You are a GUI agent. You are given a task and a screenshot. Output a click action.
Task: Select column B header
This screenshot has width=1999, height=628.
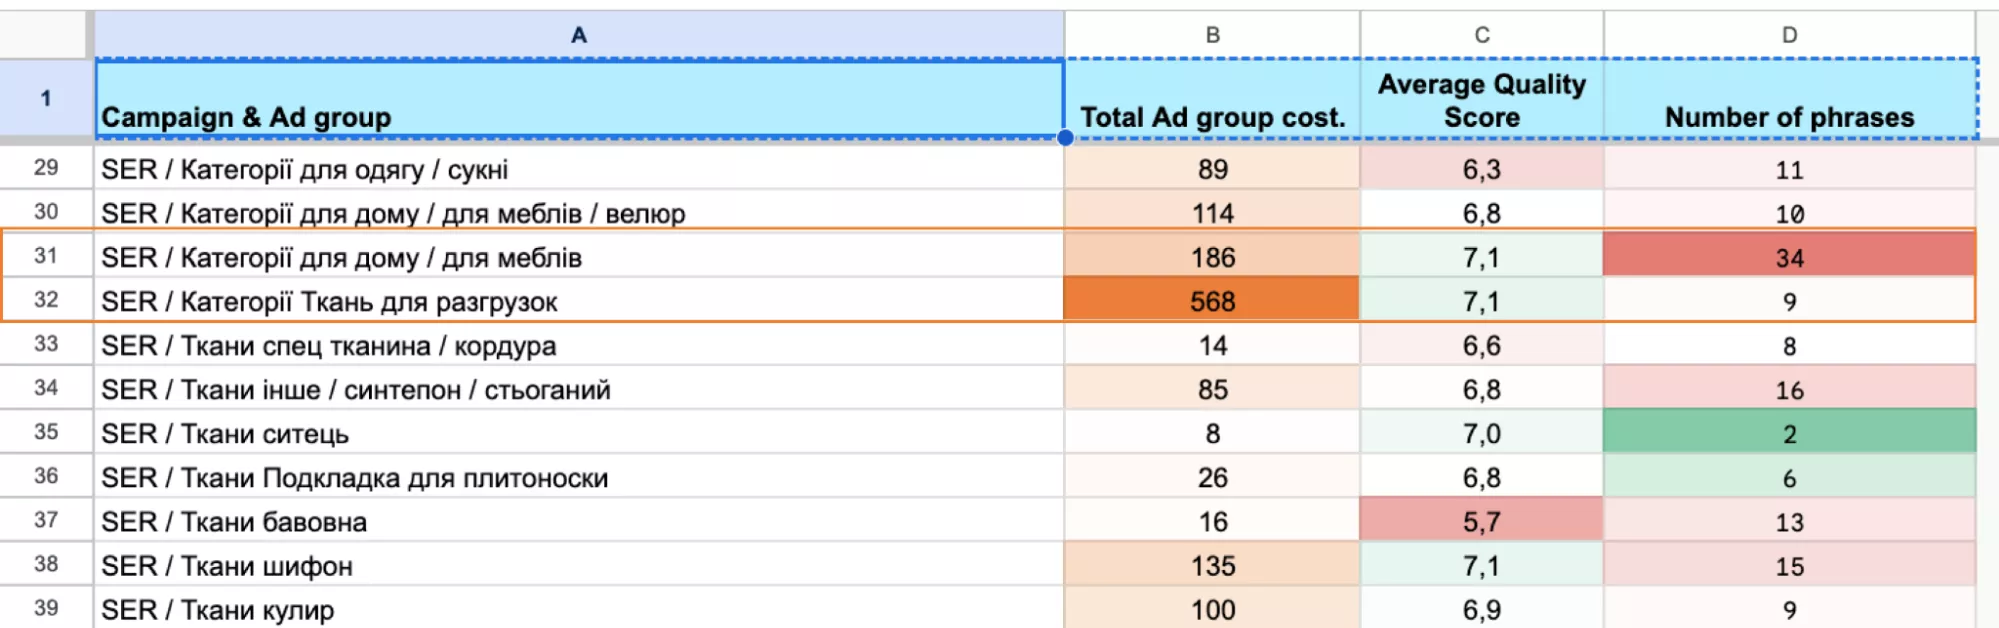[x=1212, y=35]
